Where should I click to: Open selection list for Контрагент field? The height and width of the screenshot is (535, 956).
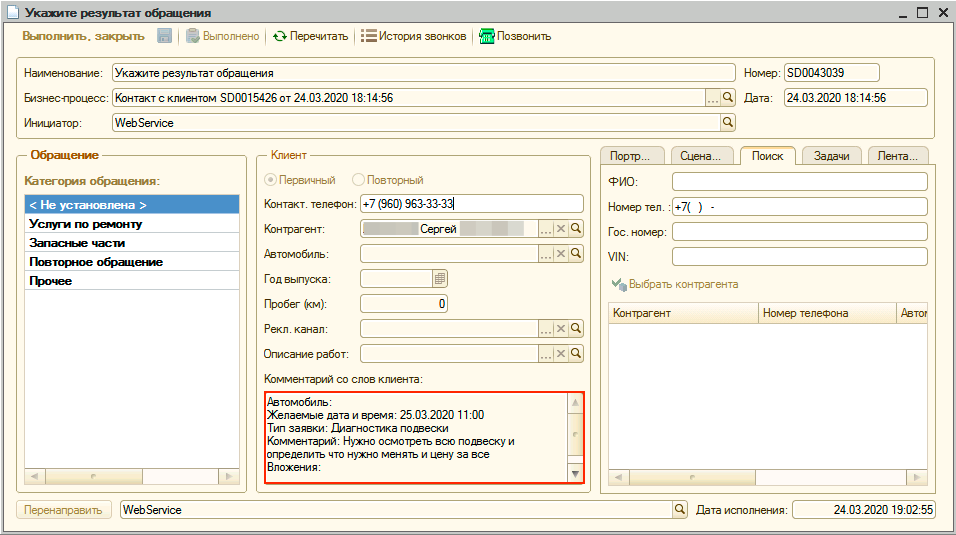click(x=546, y=229)
